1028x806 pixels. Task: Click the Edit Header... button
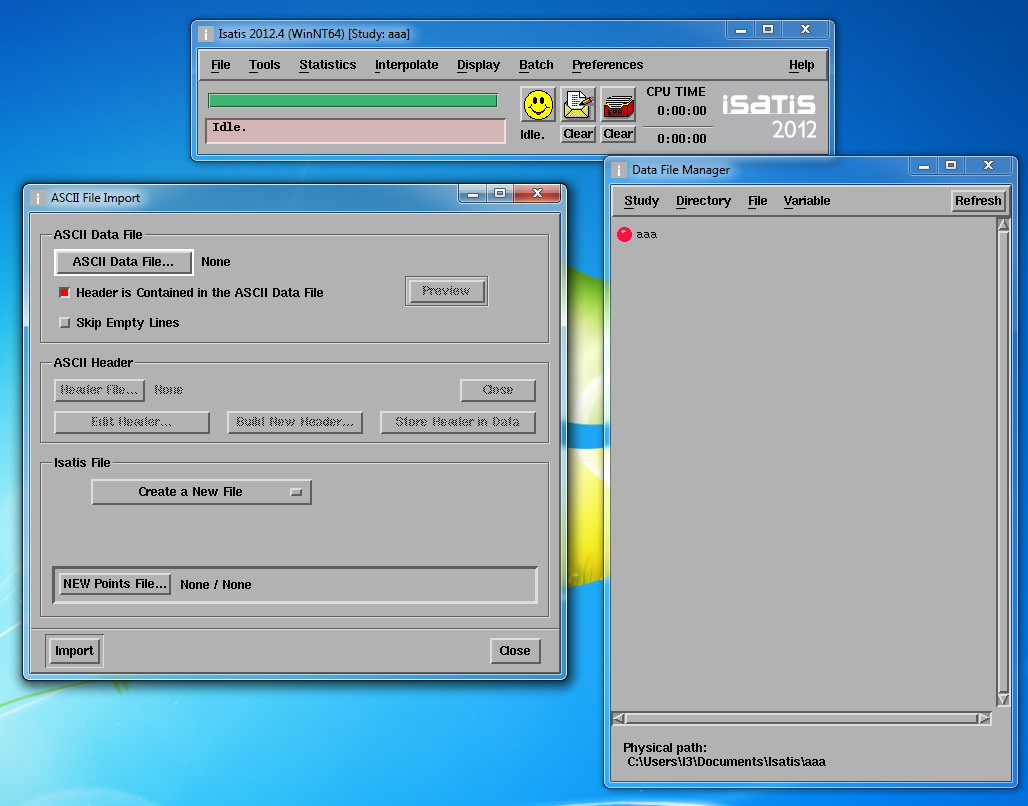point(132,422)
